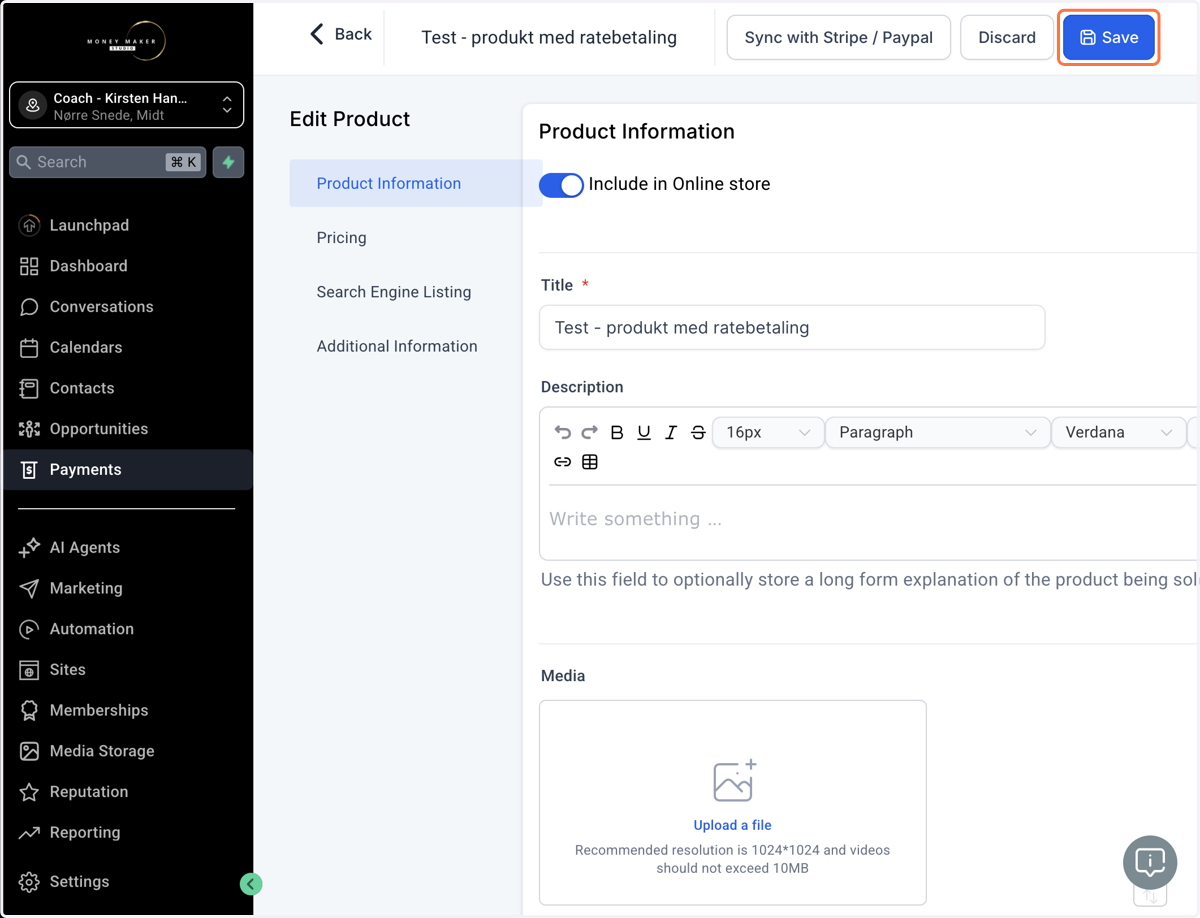Select the Pricing section tab
1200x918 pixels.
pyautogui.click(x=342, y=237)
